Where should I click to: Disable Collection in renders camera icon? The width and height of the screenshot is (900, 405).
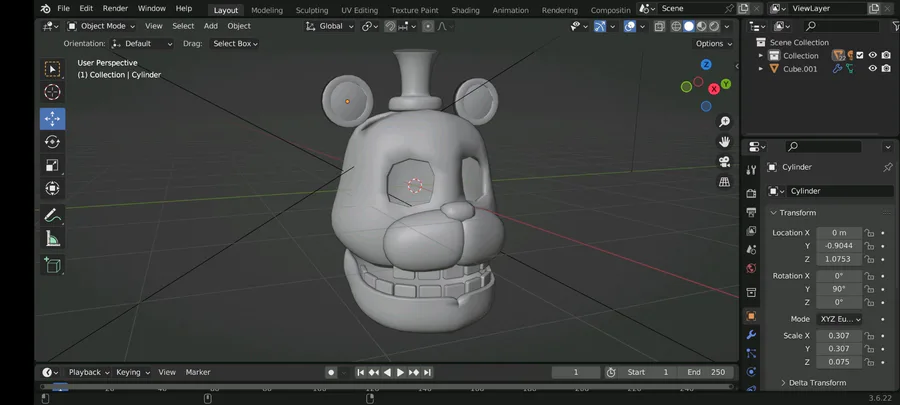pos(886,56)
